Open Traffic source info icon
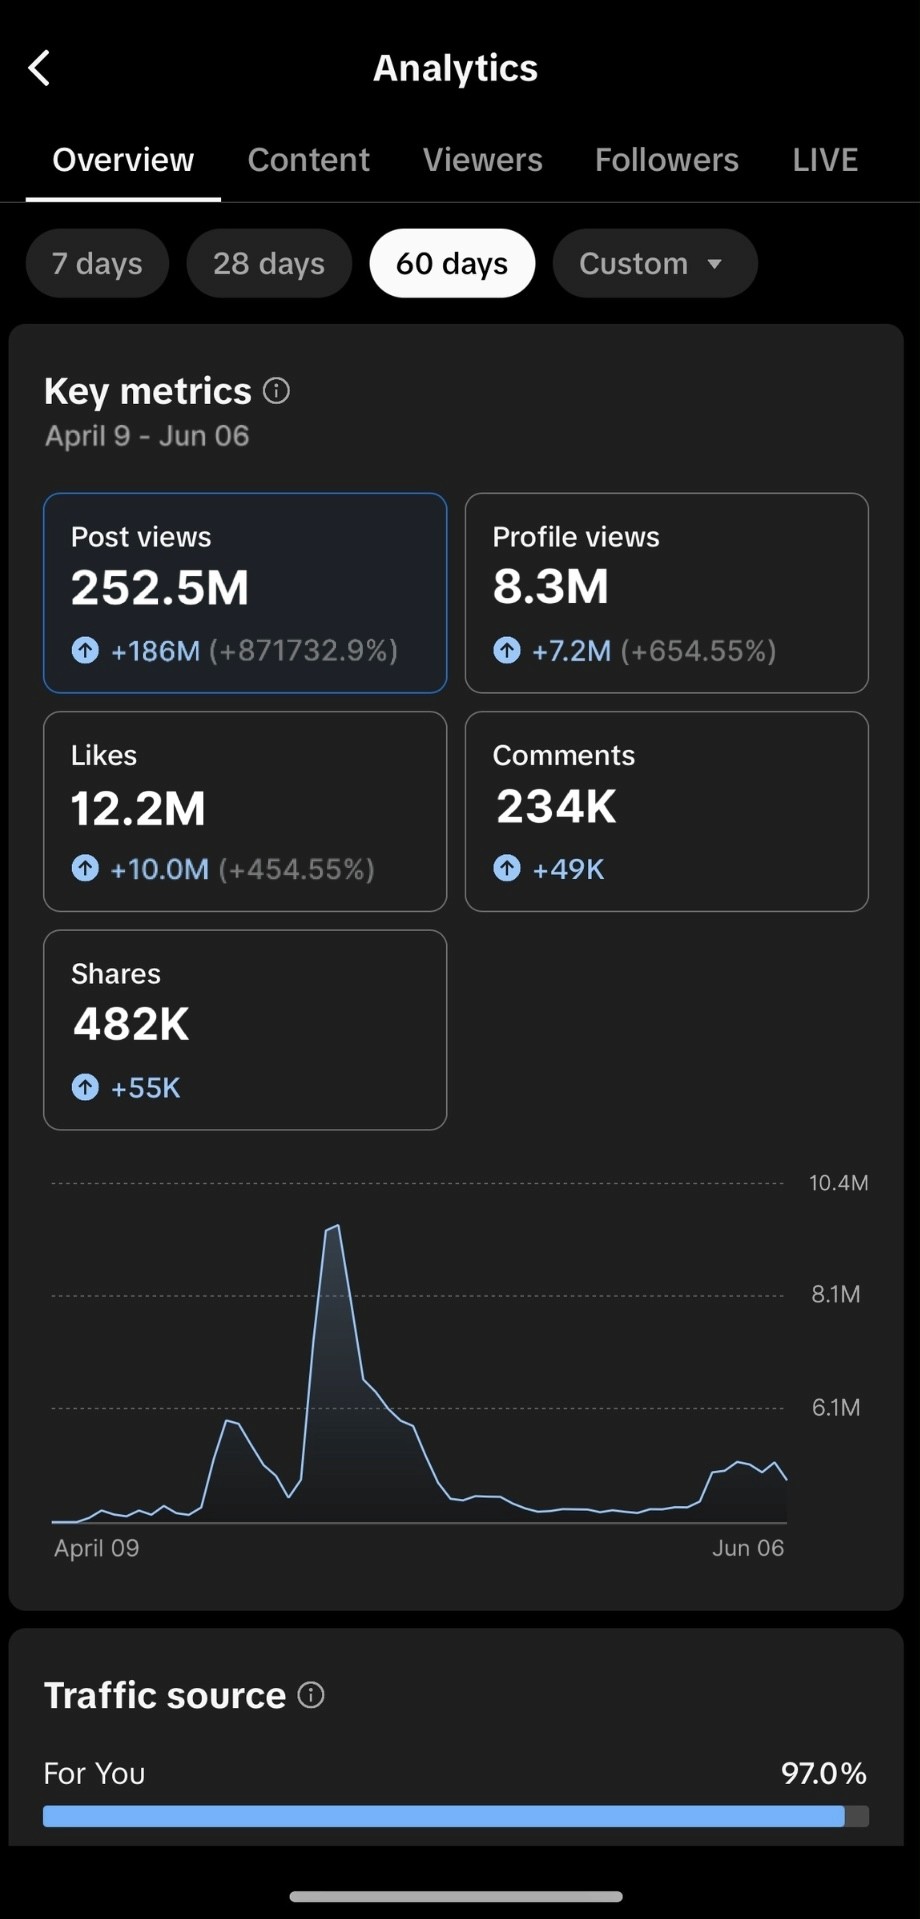The image size is (920, 1919). click(311, 1695)
